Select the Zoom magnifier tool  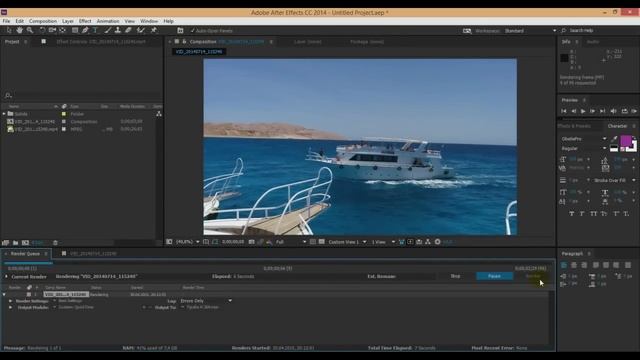pyautogui.click(x=30, y=30)
